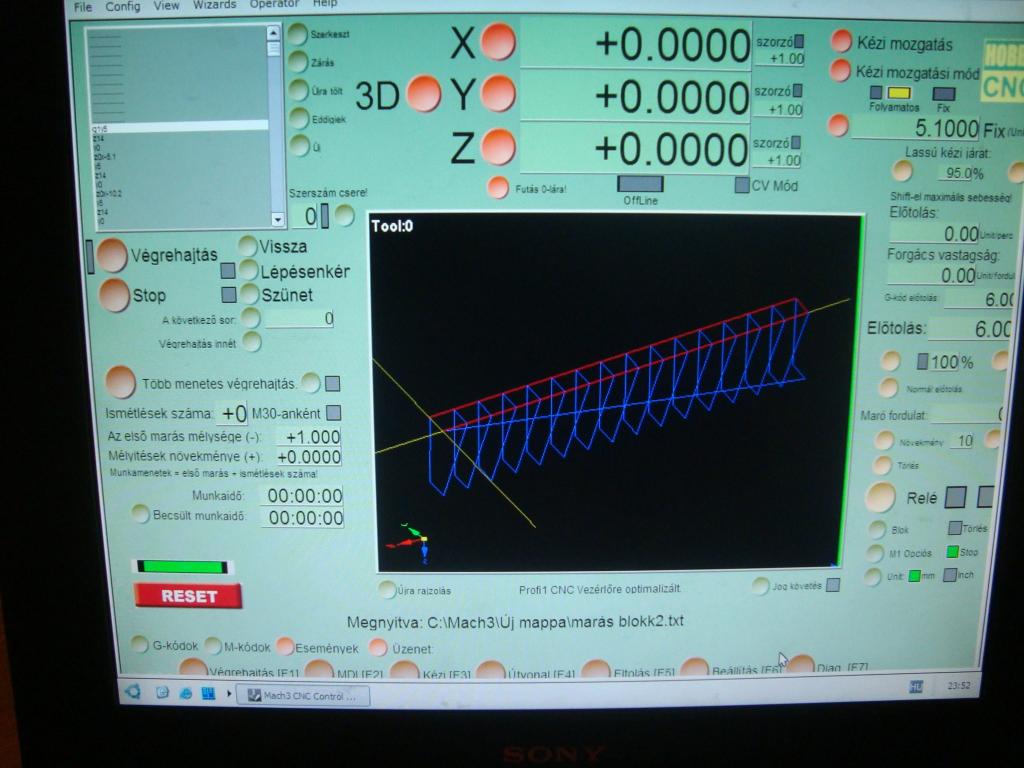Zero the Y axis with its round button
Screen dimensions: 1024x768
(x=498, y=93)
